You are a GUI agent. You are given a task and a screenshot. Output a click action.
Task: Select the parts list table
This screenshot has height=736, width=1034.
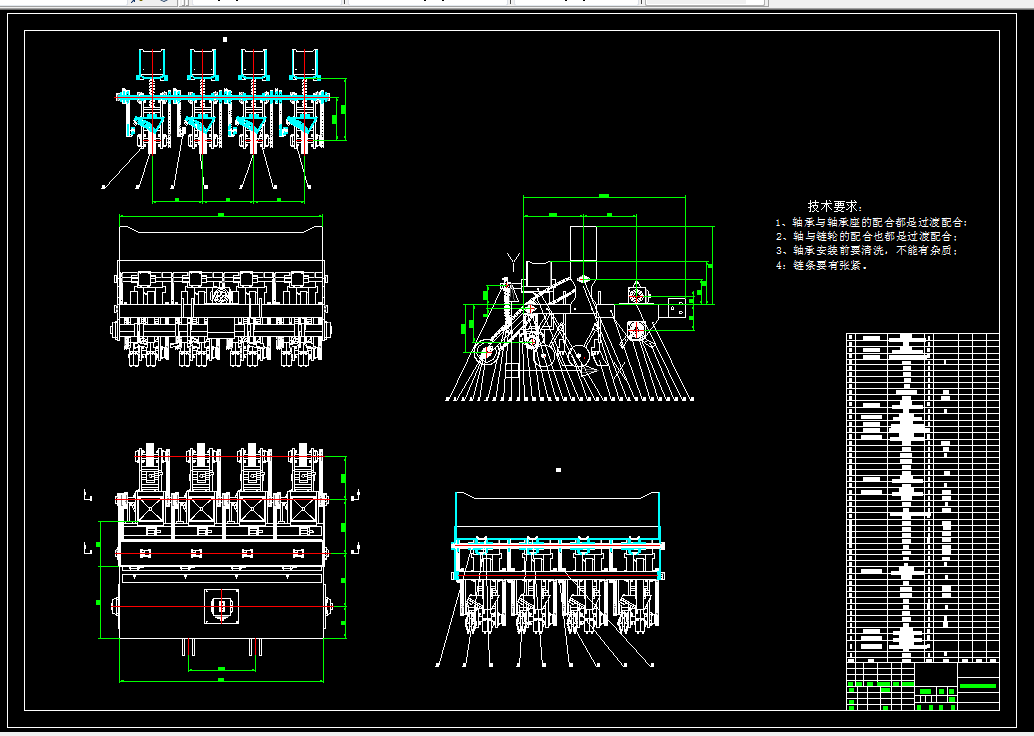point(923,498)
